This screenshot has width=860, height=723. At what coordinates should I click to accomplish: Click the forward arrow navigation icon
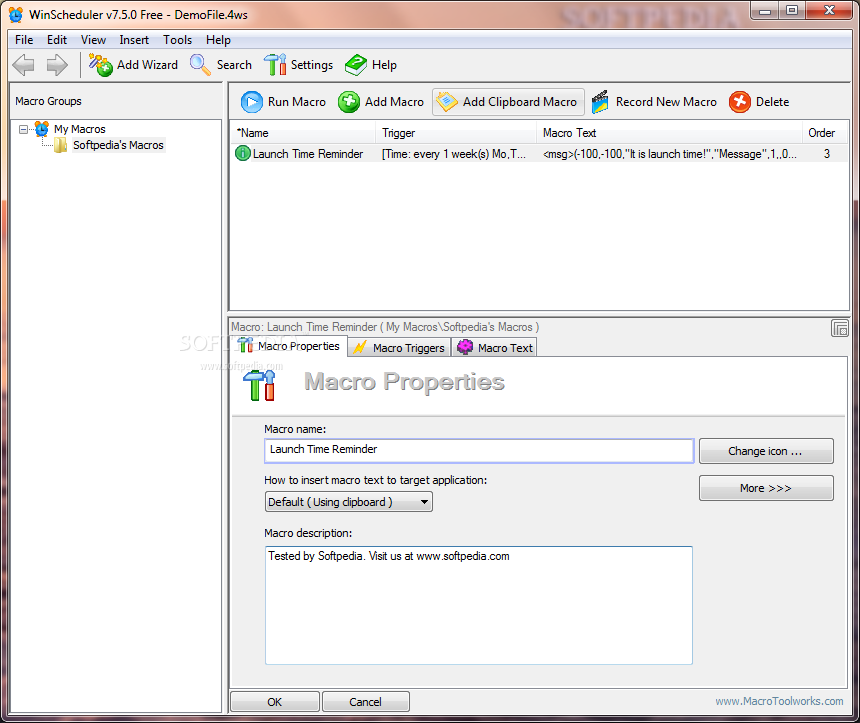(x=57, y=65)
